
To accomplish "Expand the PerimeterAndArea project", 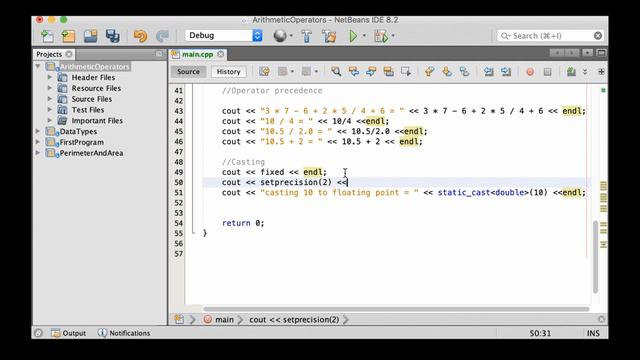I will pyautogui.click(x=38, y=153).
